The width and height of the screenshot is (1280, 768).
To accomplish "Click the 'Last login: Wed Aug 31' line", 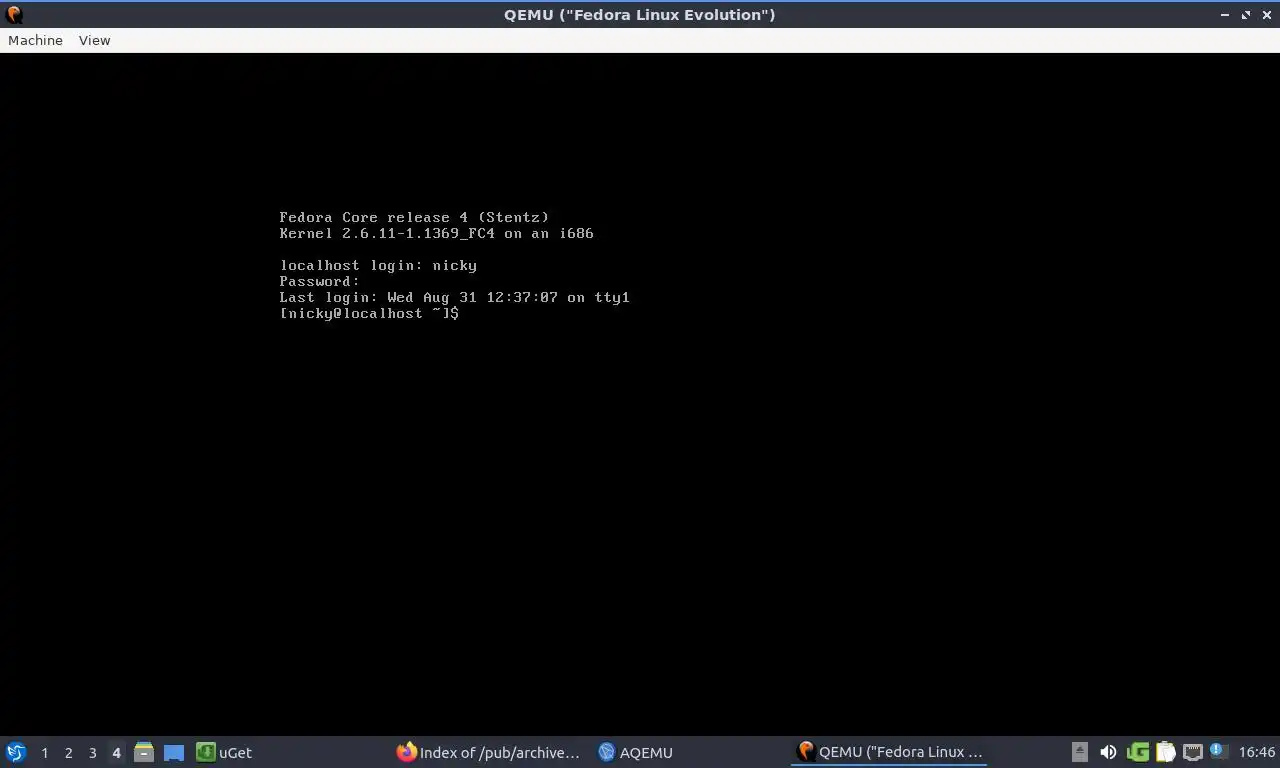I will [454, 297].
